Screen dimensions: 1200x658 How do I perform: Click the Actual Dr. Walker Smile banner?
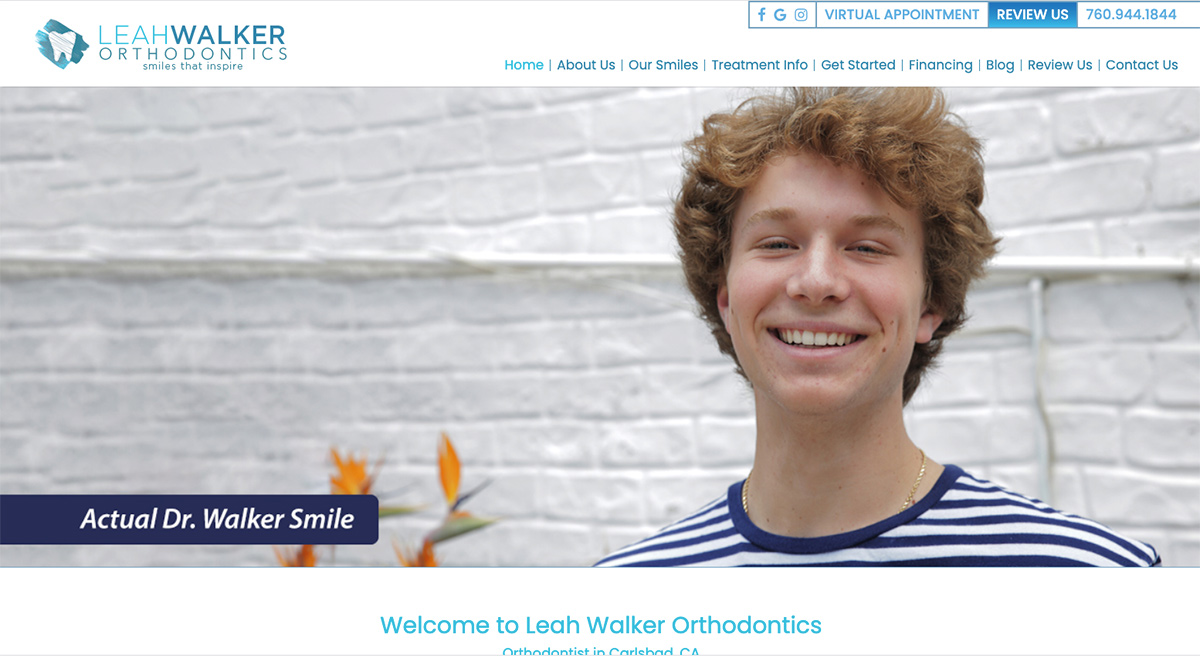pyautogui.click(x=189, y=520)
